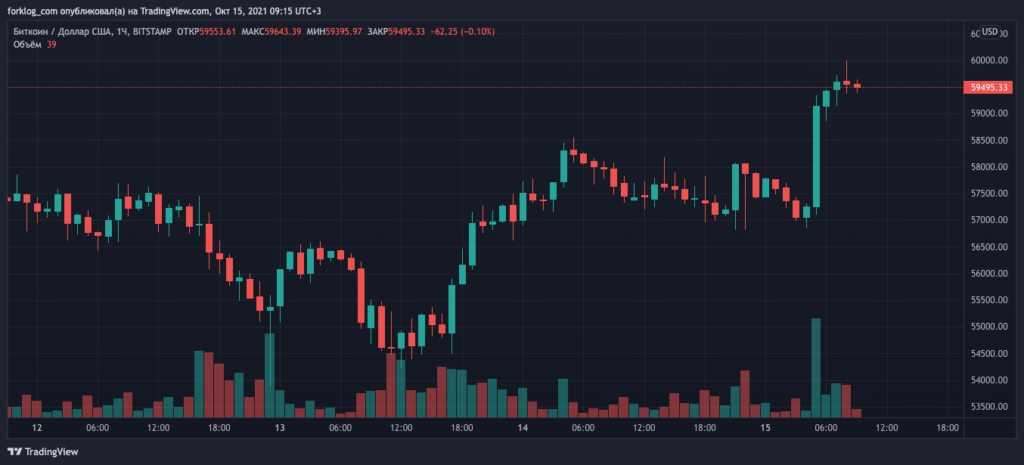Click the large green breakout candle near 15
The height and width of the screenshot is (465, 1024).
pyautogui.click(x=816, y=156)
